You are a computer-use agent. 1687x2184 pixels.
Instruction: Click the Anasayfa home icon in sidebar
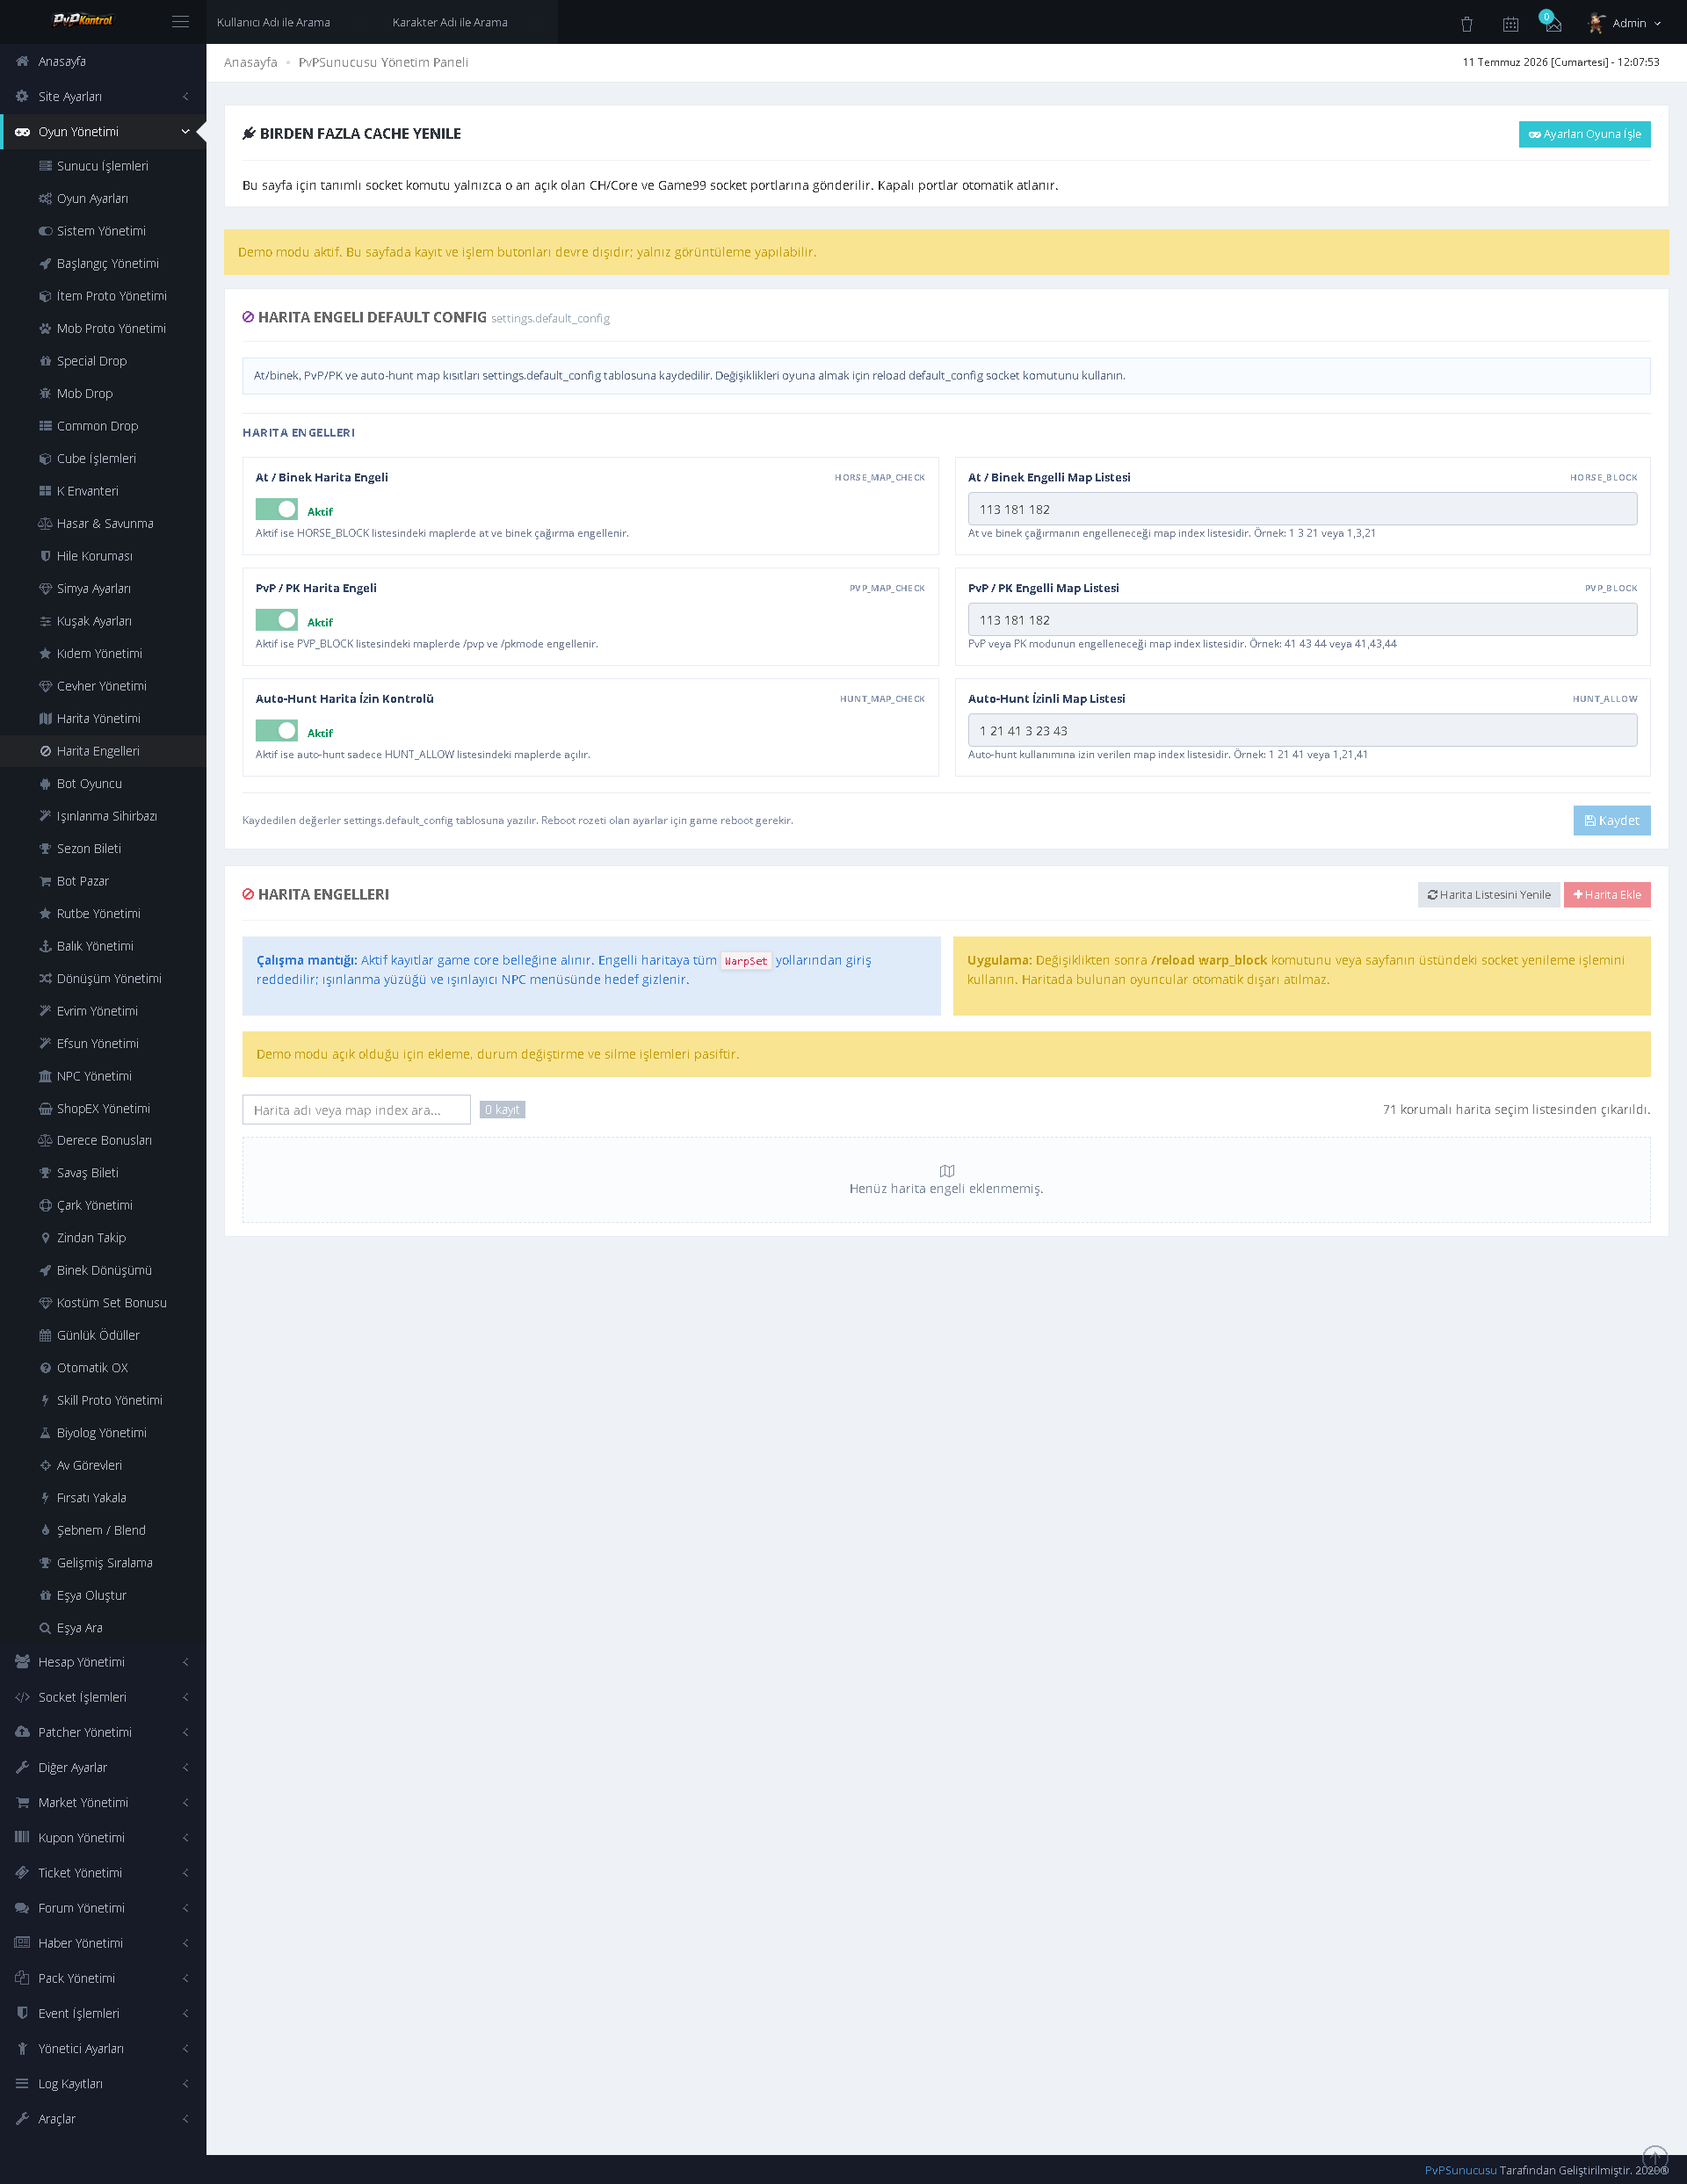pos(22,61)
